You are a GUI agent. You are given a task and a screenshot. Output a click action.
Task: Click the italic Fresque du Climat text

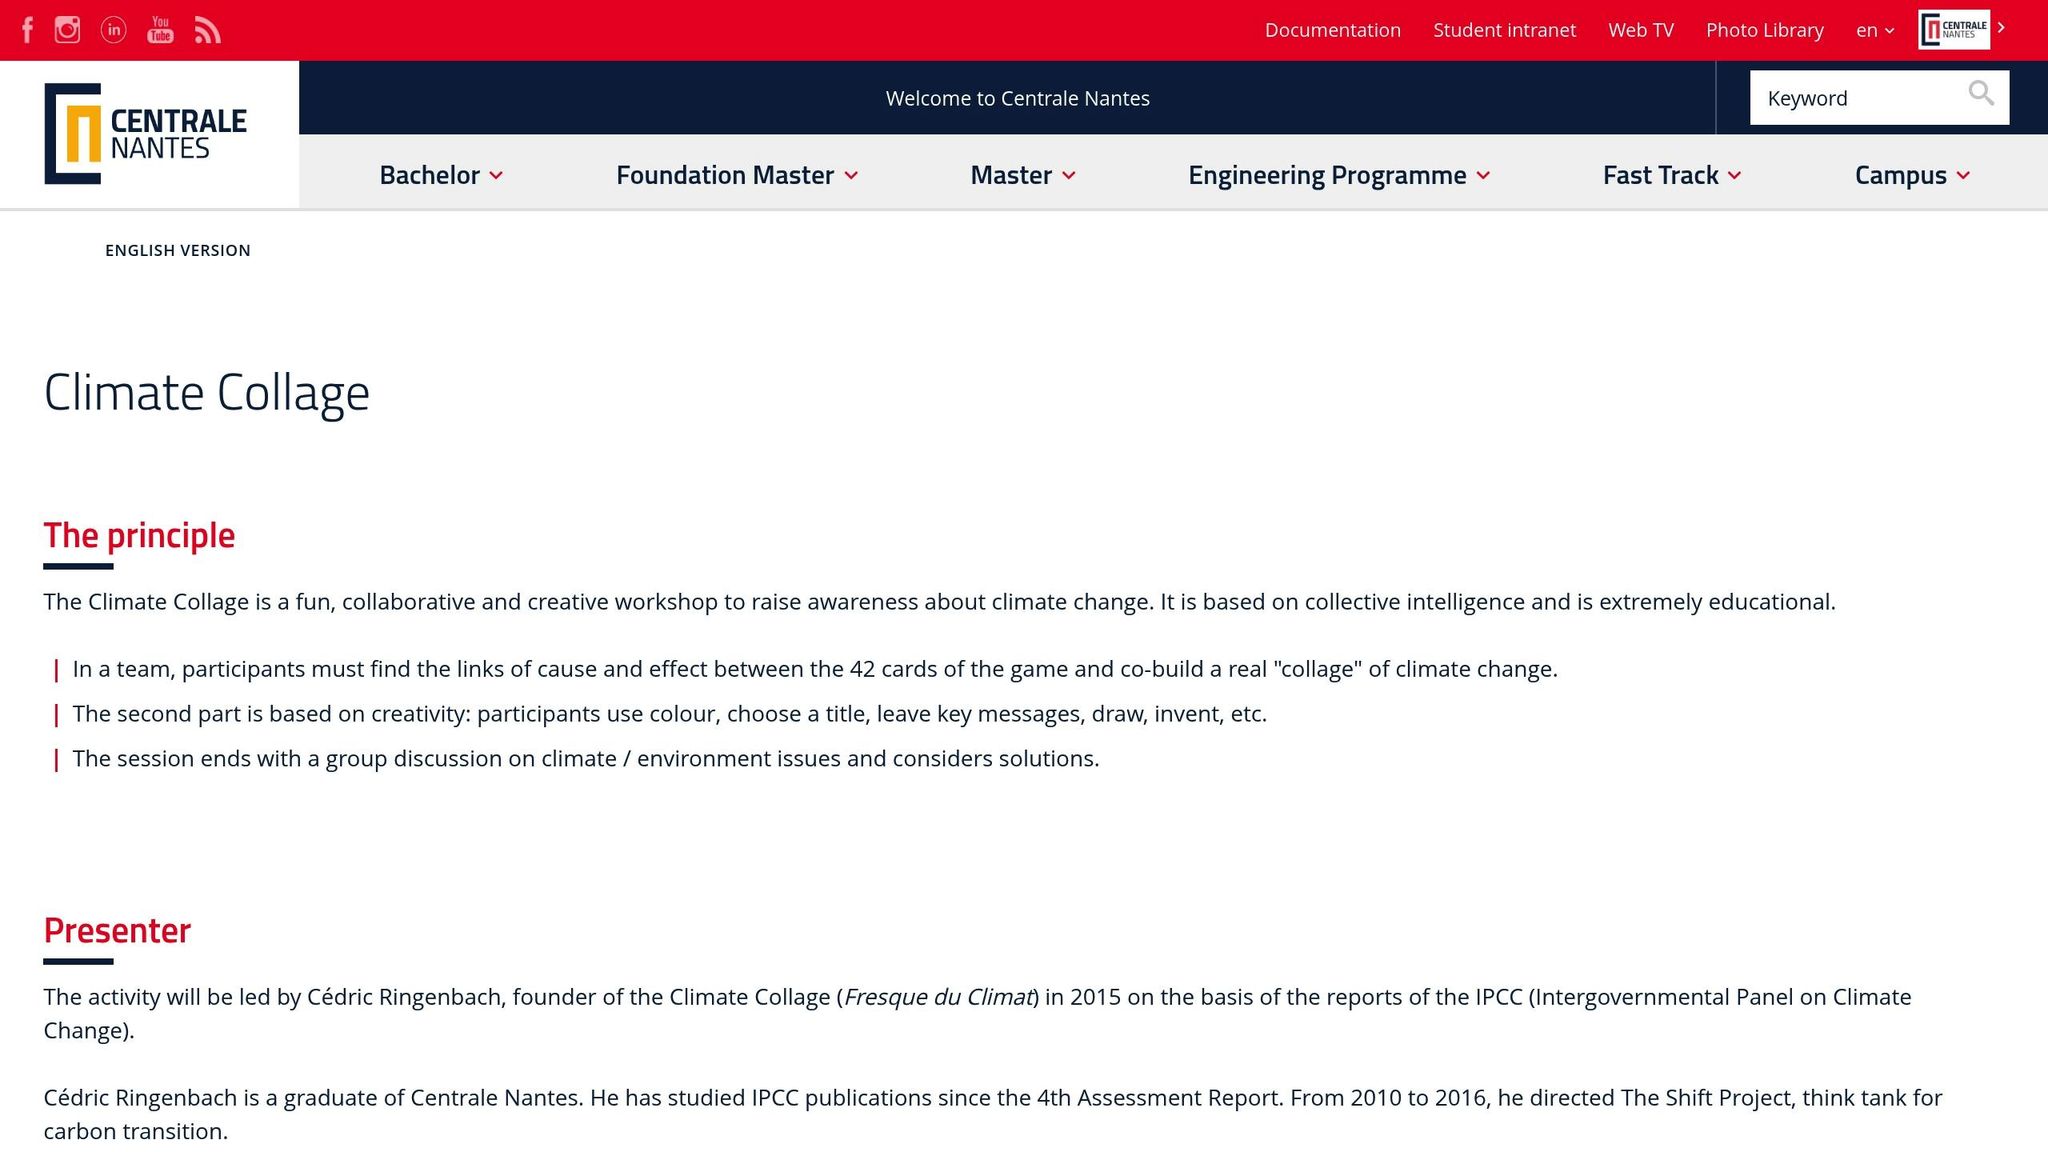pyautogui.click(x=938, y=997)
